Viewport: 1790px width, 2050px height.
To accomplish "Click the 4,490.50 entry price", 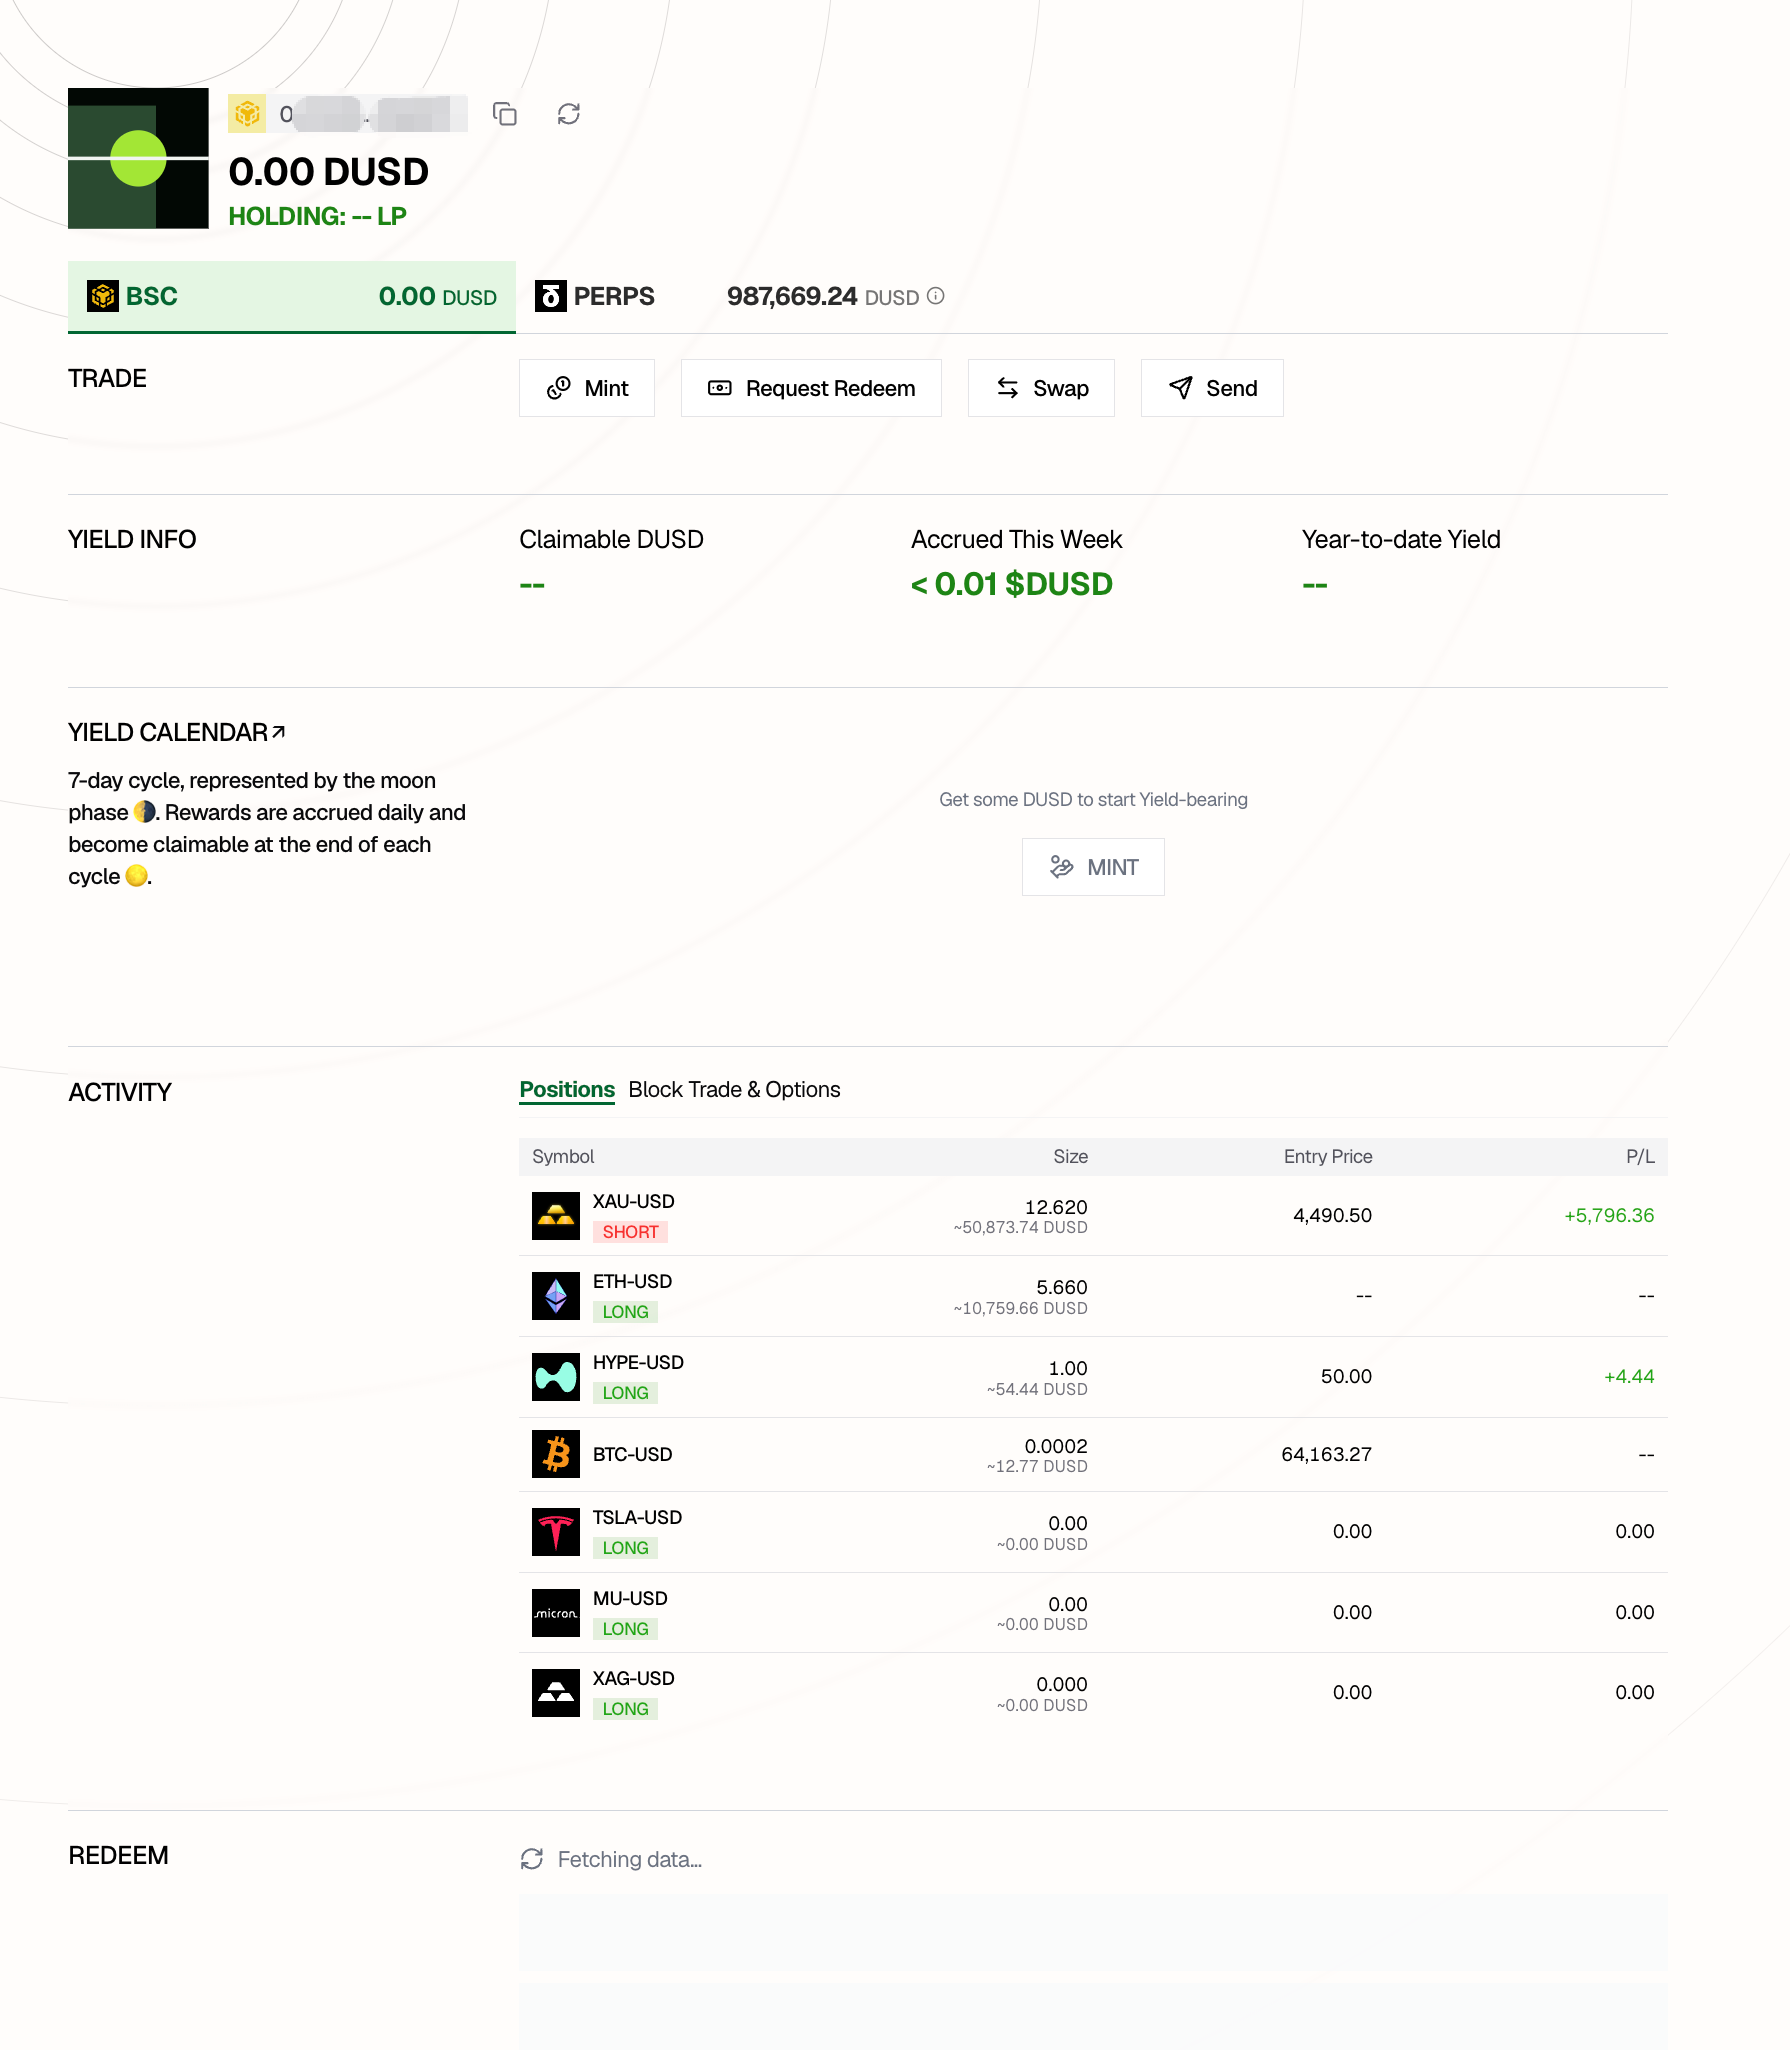I will click(1332, 1216).
